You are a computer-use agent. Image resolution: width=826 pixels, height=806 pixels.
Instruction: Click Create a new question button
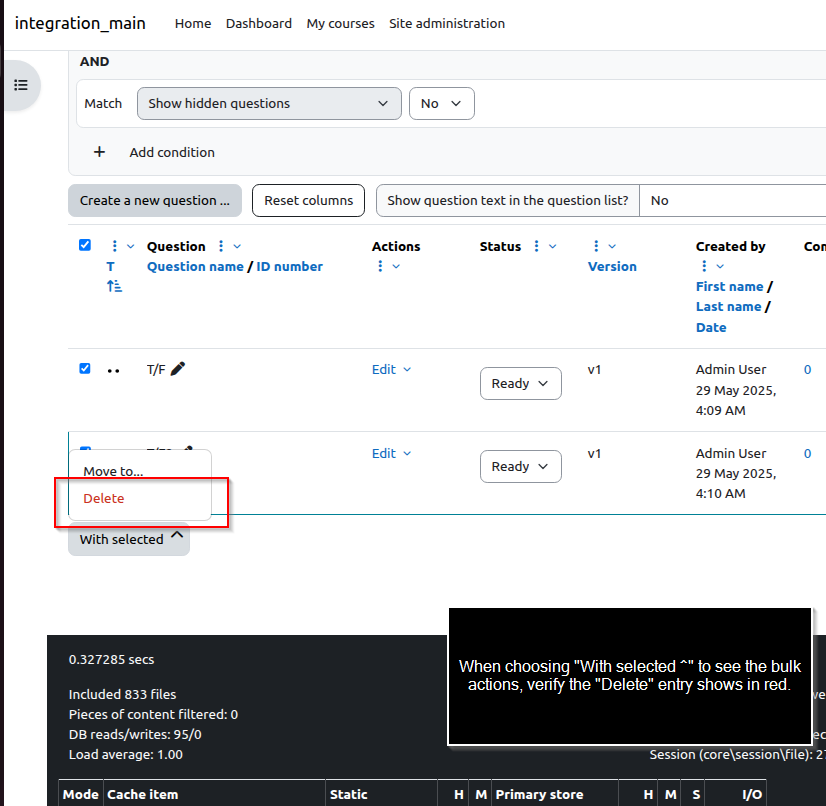[155, 200]
